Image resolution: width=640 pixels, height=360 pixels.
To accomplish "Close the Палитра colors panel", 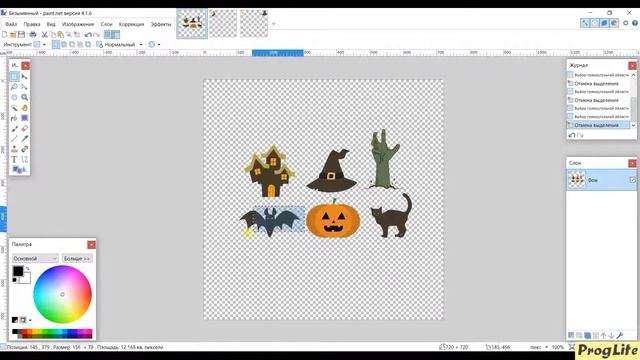I will (91, 244).
